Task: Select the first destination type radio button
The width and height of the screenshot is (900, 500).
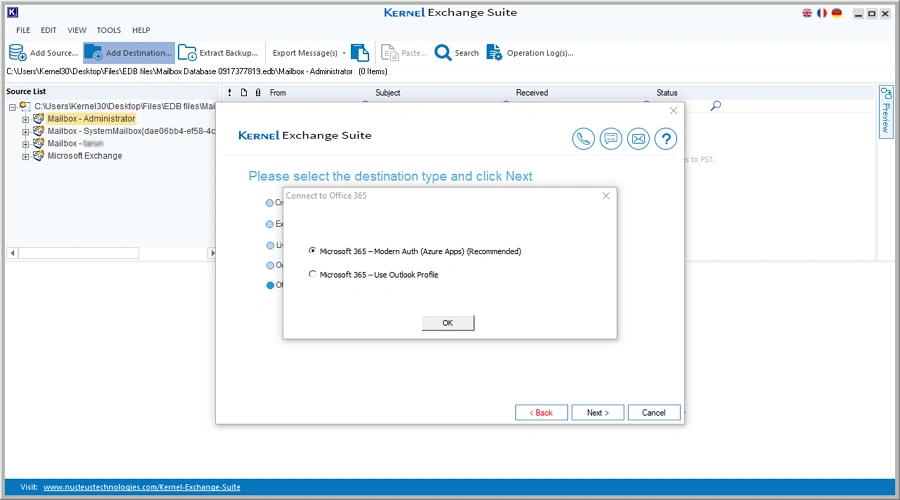Action: point(270,203)
